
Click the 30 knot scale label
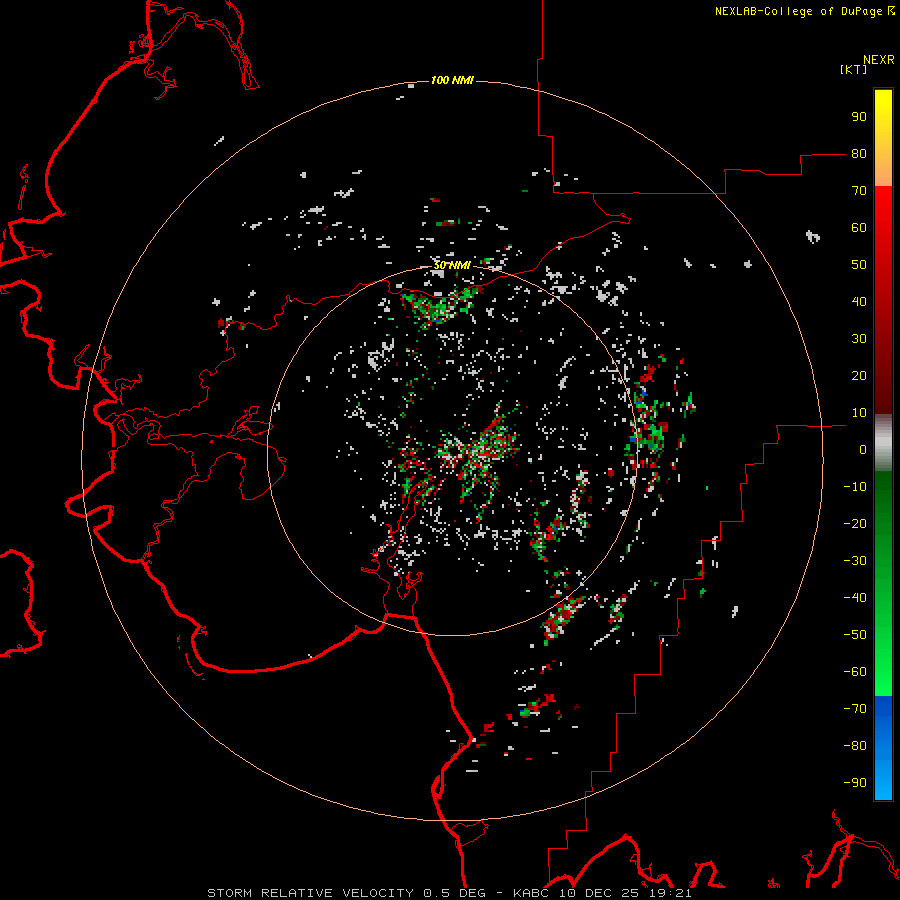coord(859,339)
